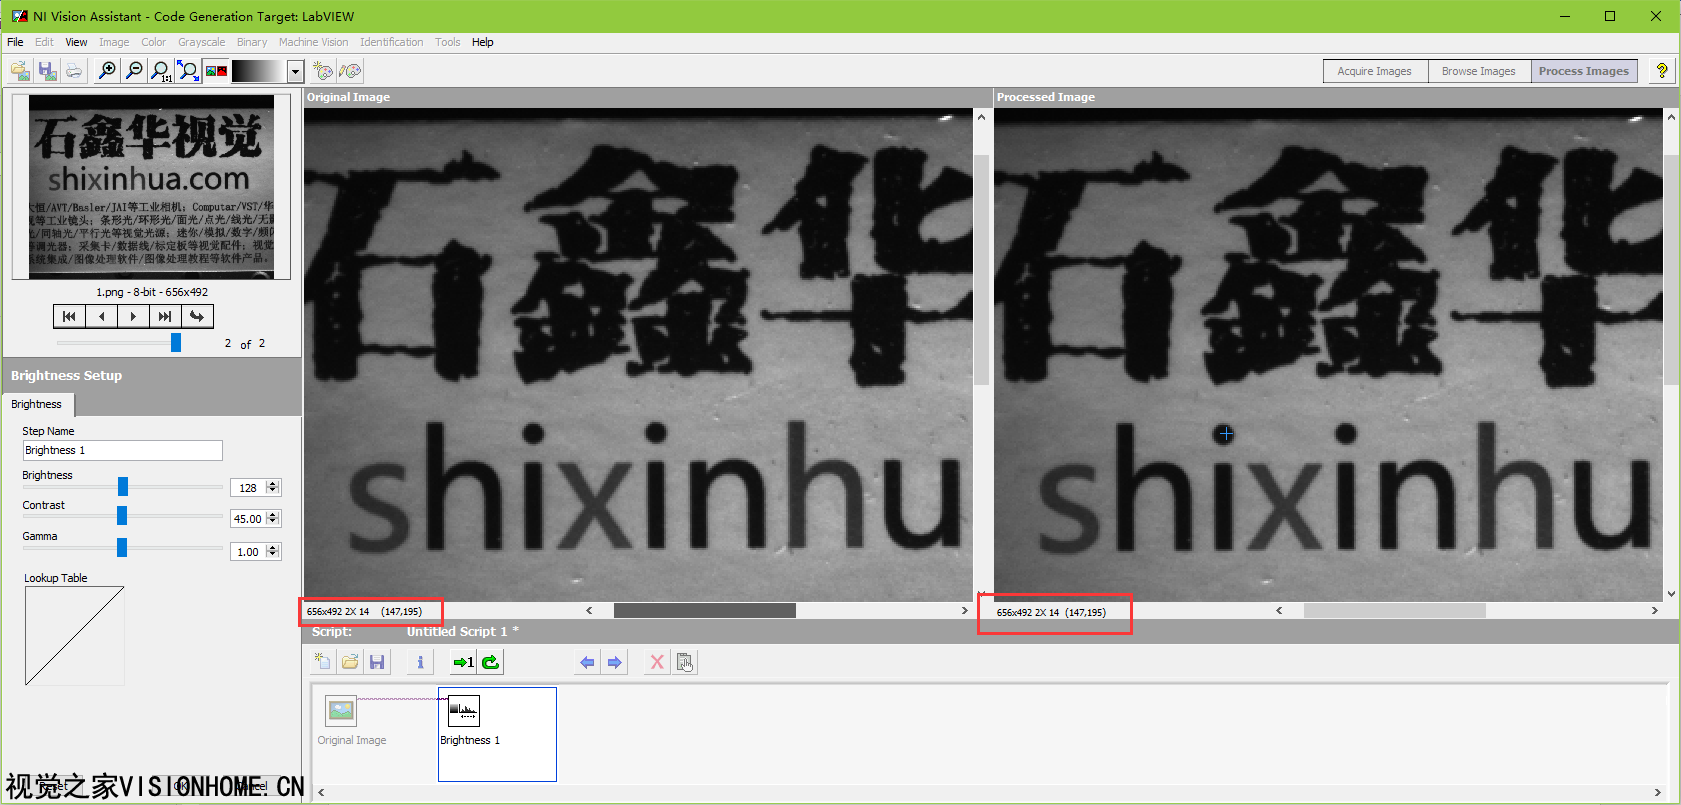Click the Zoom Out magnifier icon
Screen dimensions: 1681x805
134,70
